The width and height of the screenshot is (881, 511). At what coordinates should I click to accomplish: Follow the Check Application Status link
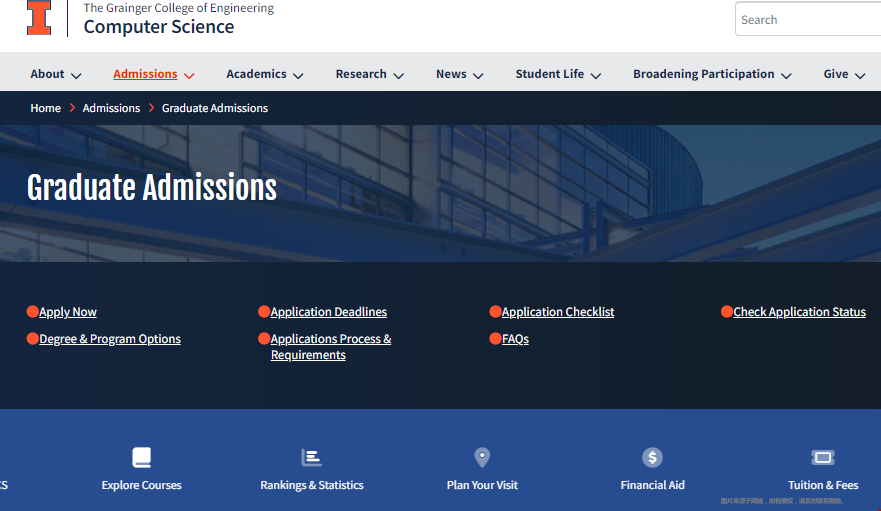pos(799,312)
